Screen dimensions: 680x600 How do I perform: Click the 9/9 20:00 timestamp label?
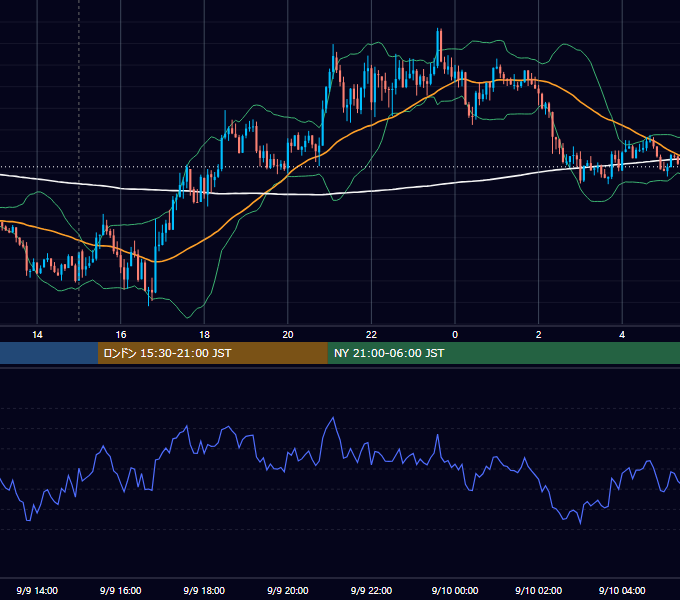288,590
